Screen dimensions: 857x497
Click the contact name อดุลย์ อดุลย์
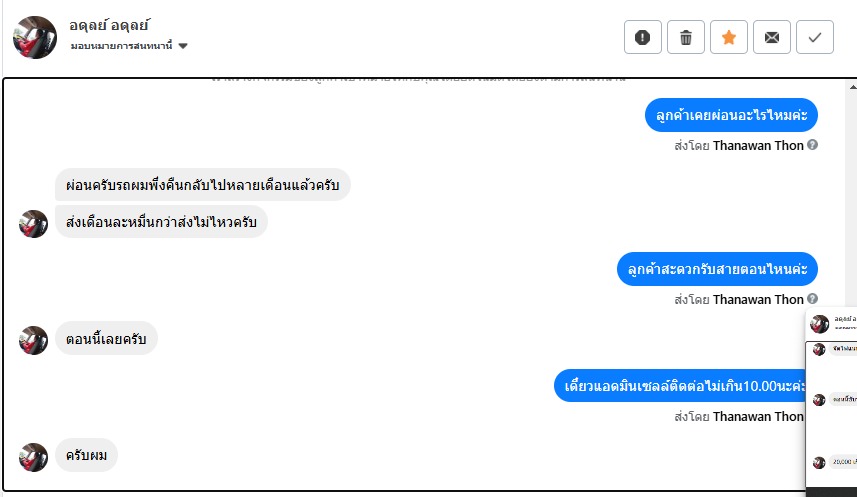pos(110,25)
